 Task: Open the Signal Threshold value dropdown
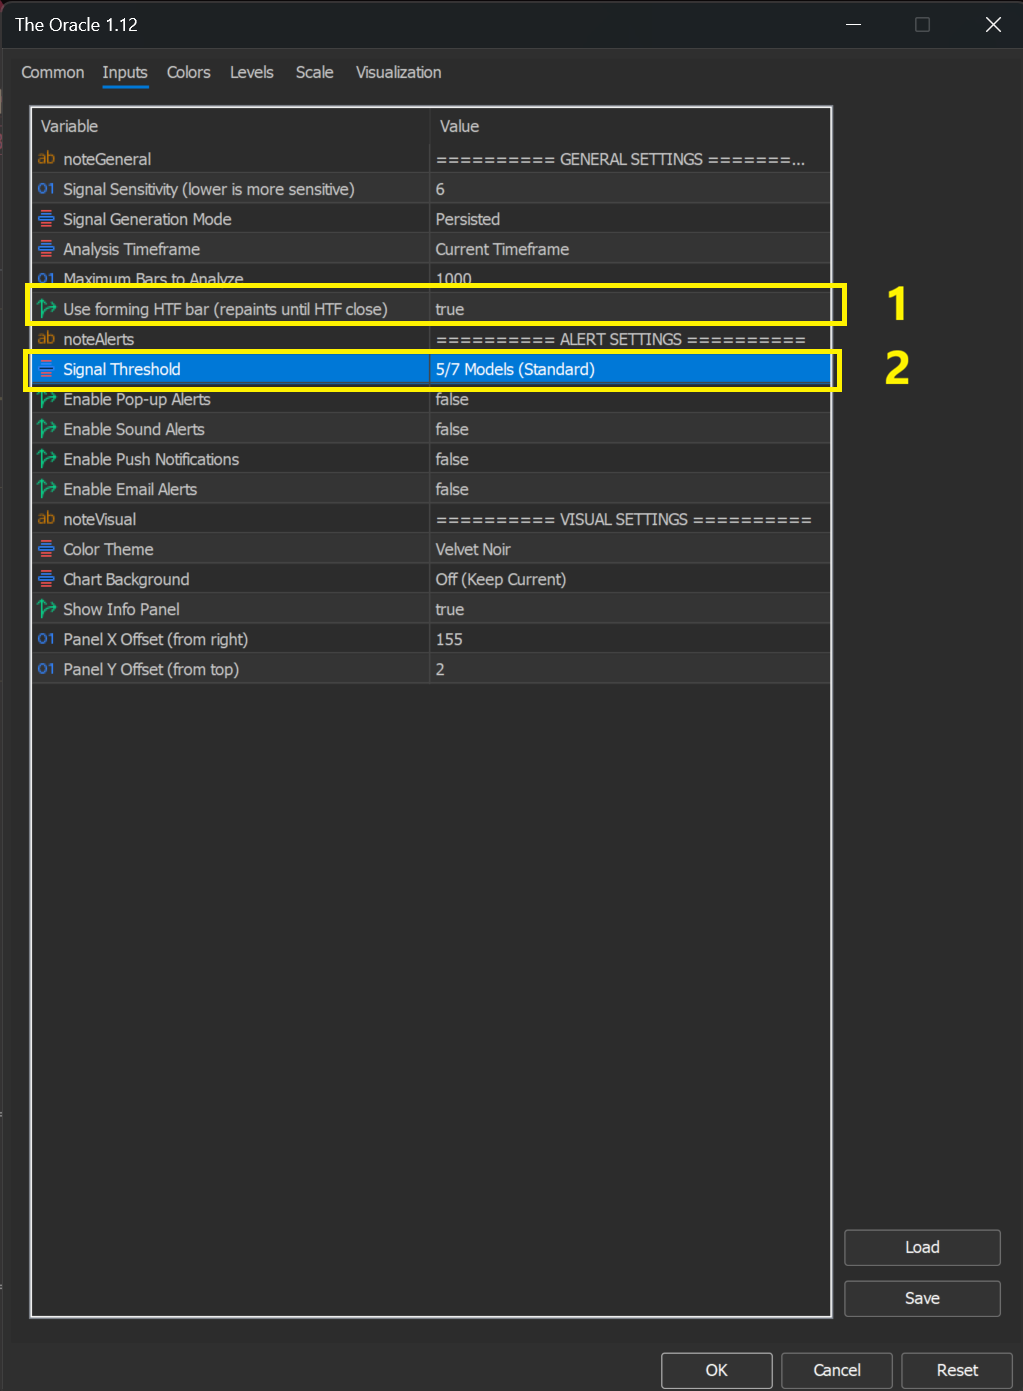pos(630,369)
